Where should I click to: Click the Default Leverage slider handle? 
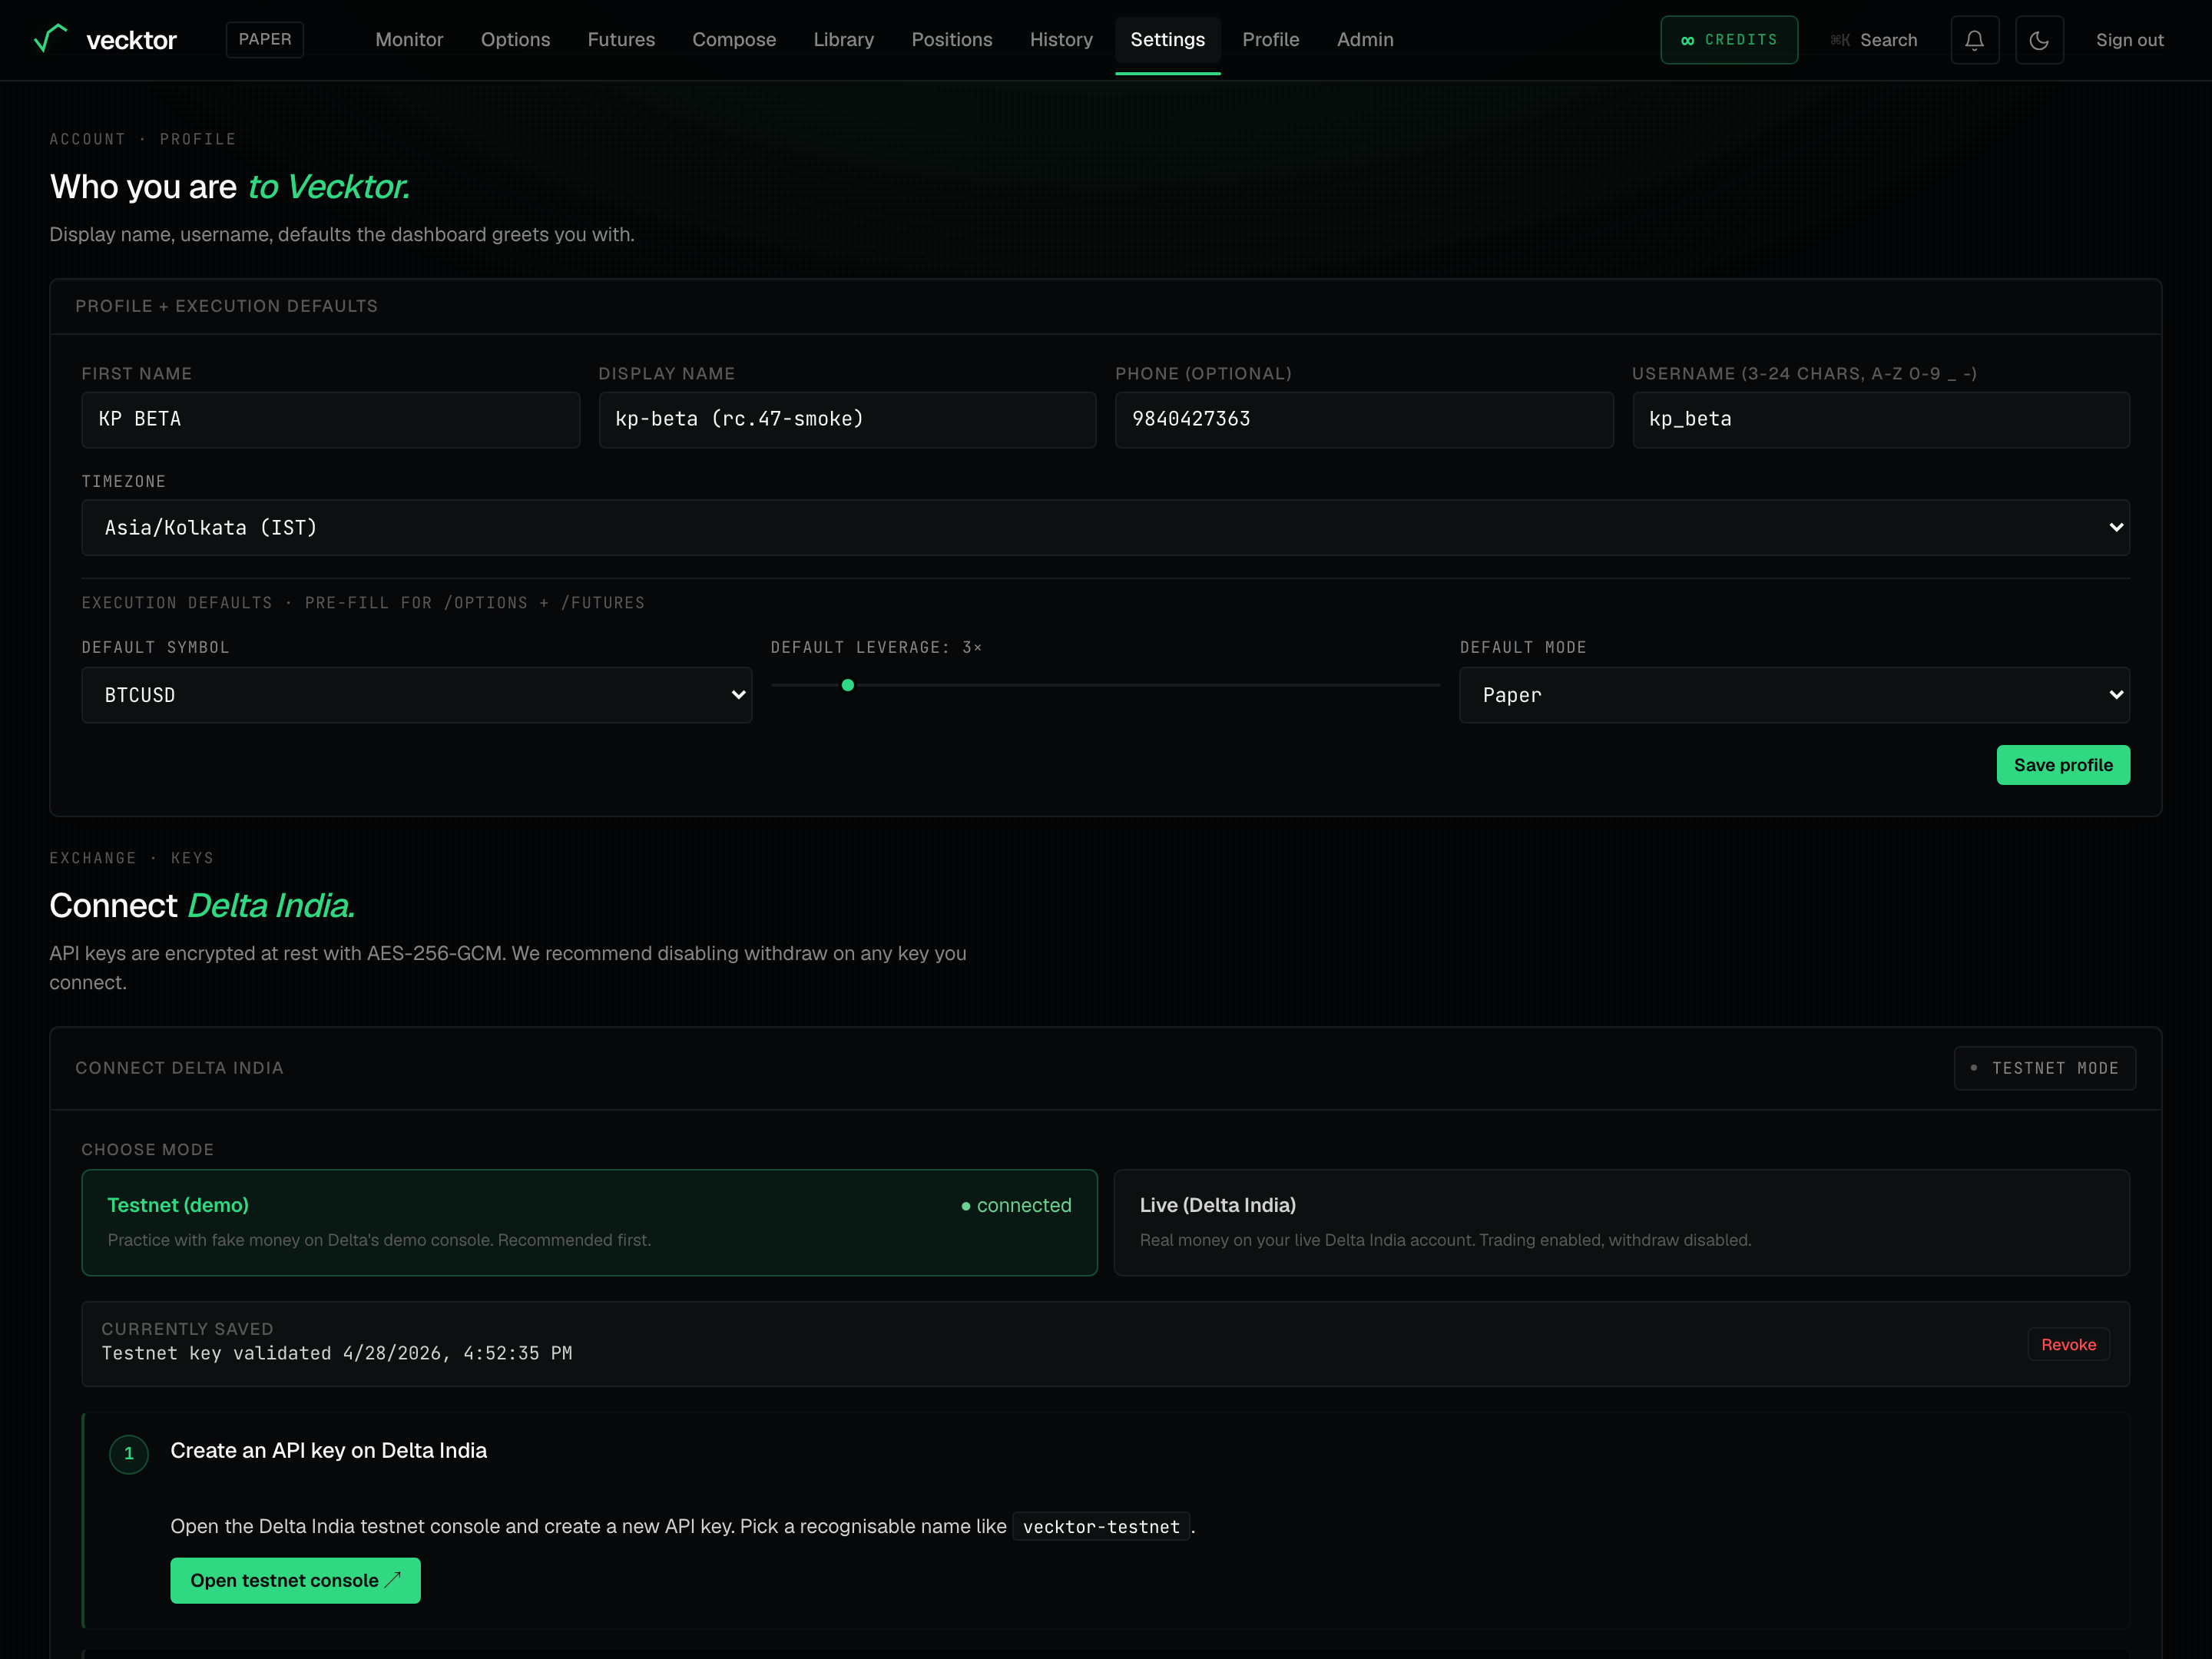tap(848, 685)
